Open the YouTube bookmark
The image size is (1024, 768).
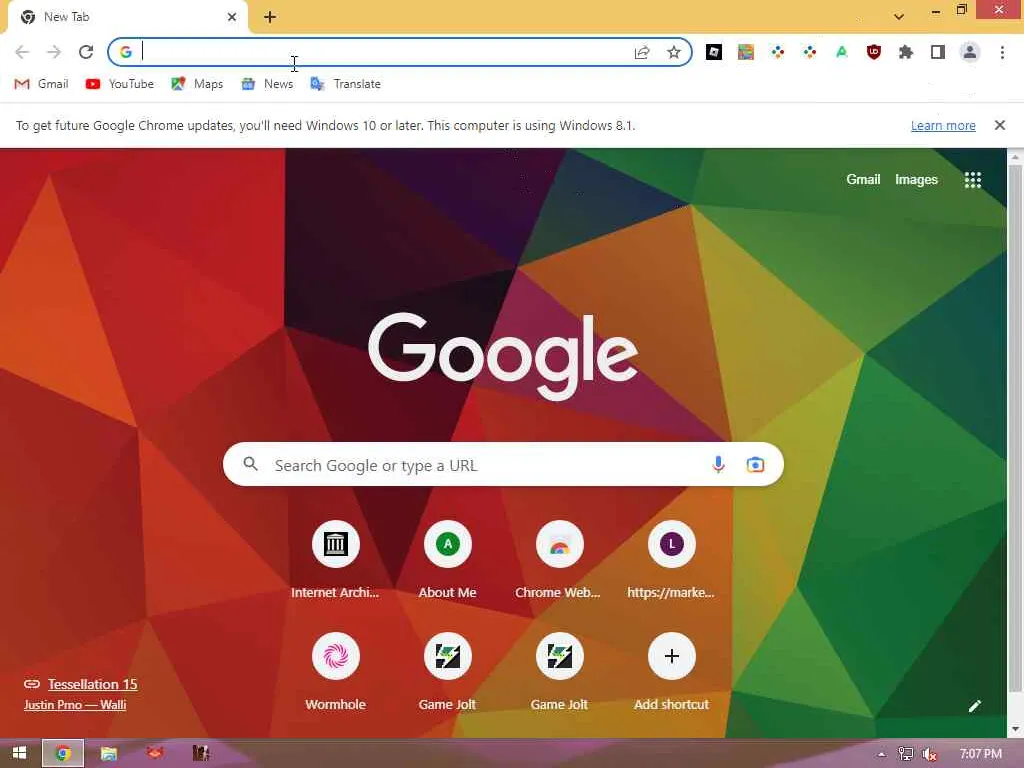120,84
